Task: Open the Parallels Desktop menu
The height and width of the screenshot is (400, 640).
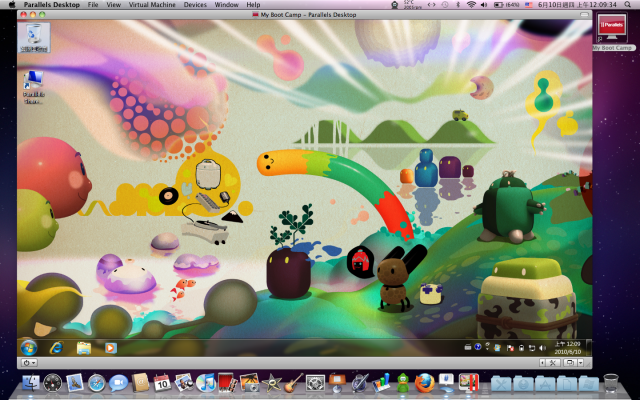Action: [52, 5]
